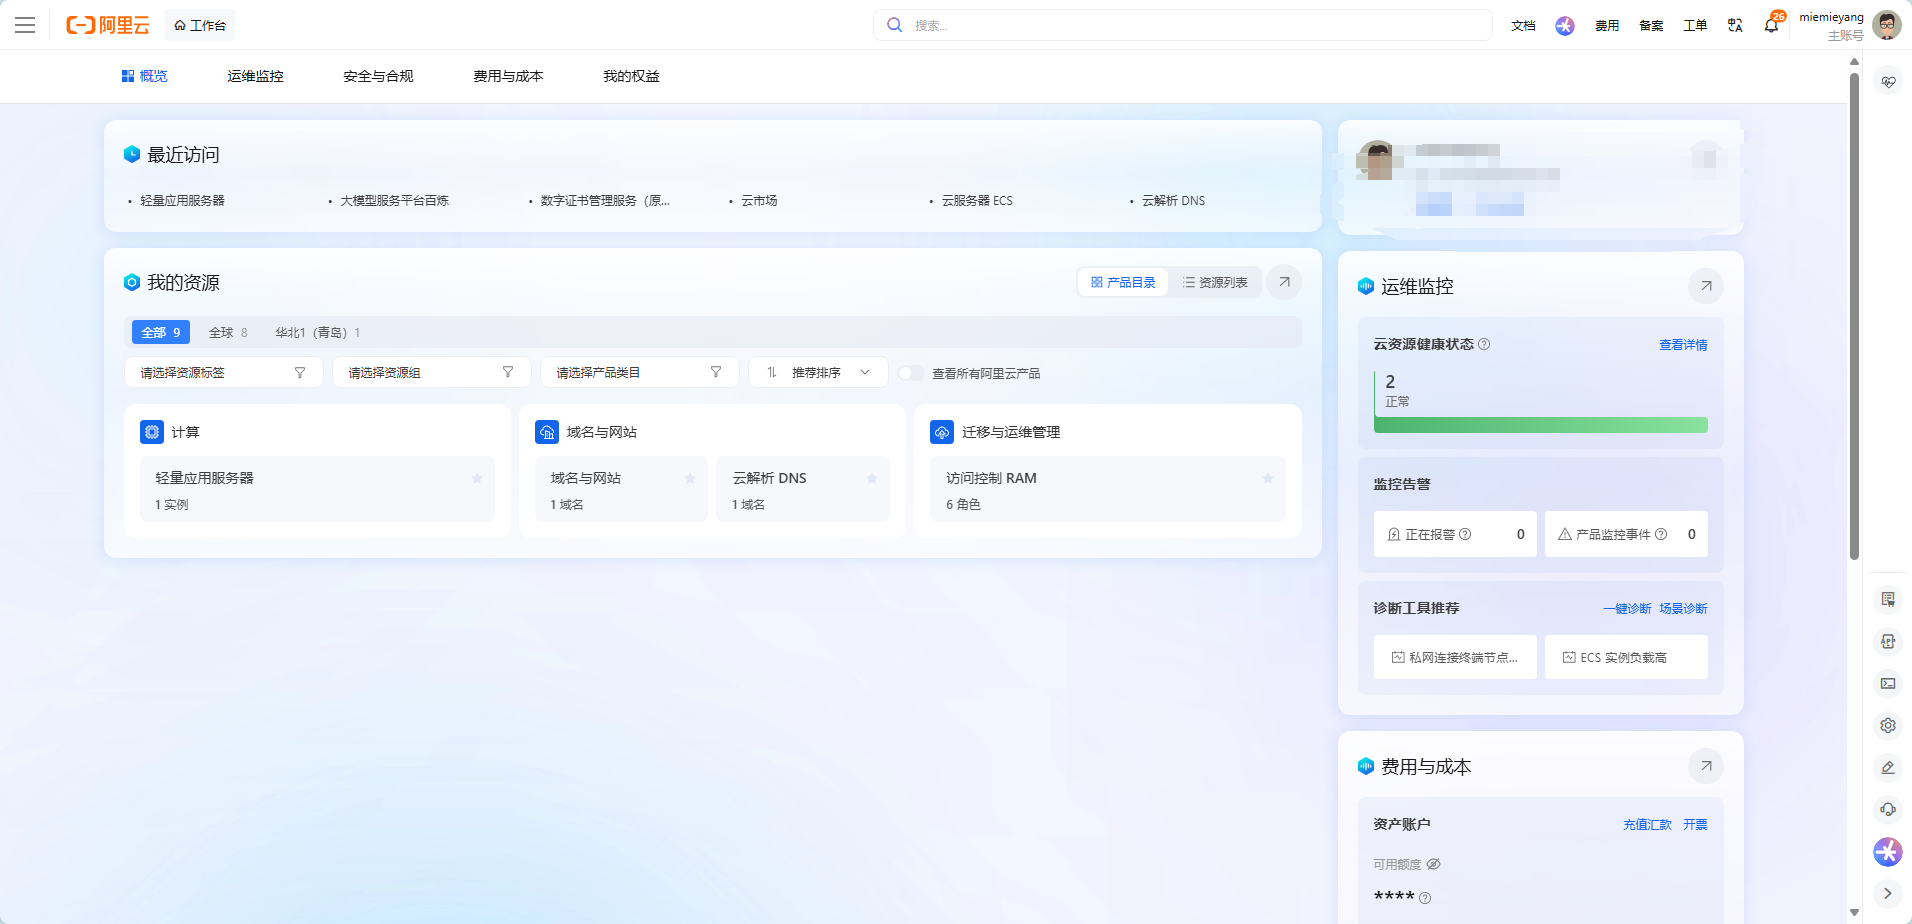The width and height of the screenshot is (1912, 924).
Task: Open recently visited 云解析 DNS link
Action: (x=1173, y=201)
